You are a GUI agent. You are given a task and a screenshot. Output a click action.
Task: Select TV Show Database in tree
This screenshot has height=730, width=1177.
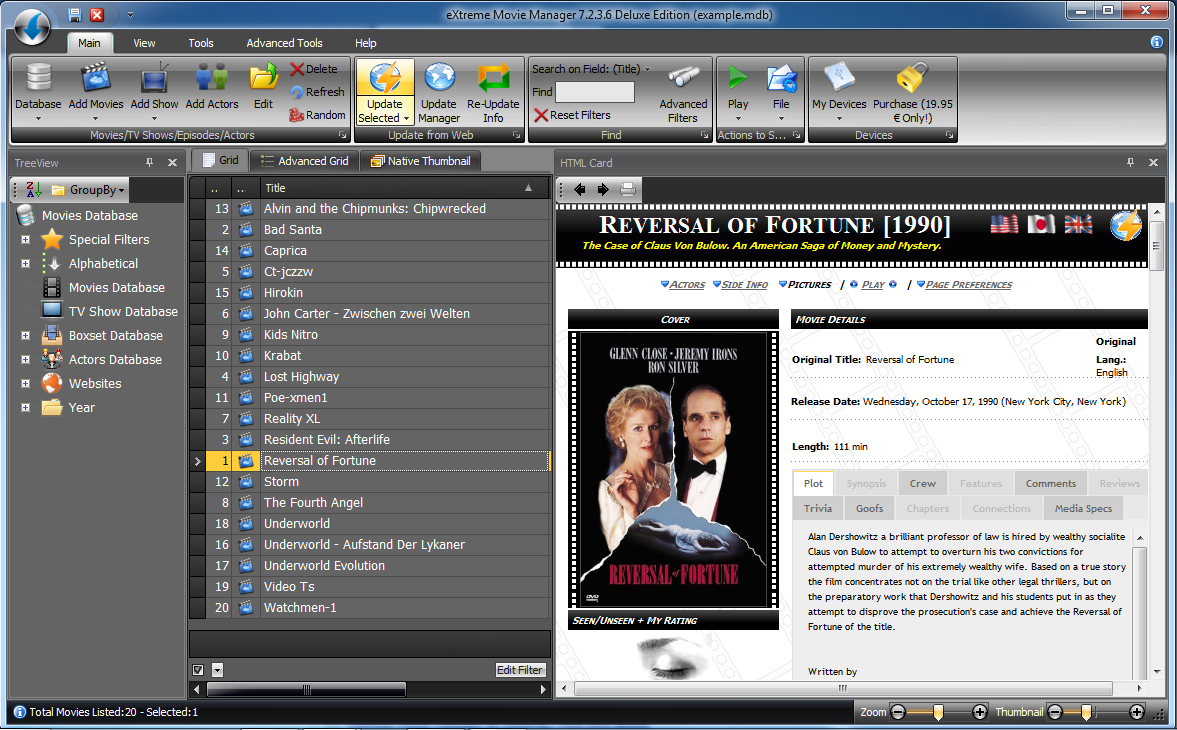[x=123, y=311]
